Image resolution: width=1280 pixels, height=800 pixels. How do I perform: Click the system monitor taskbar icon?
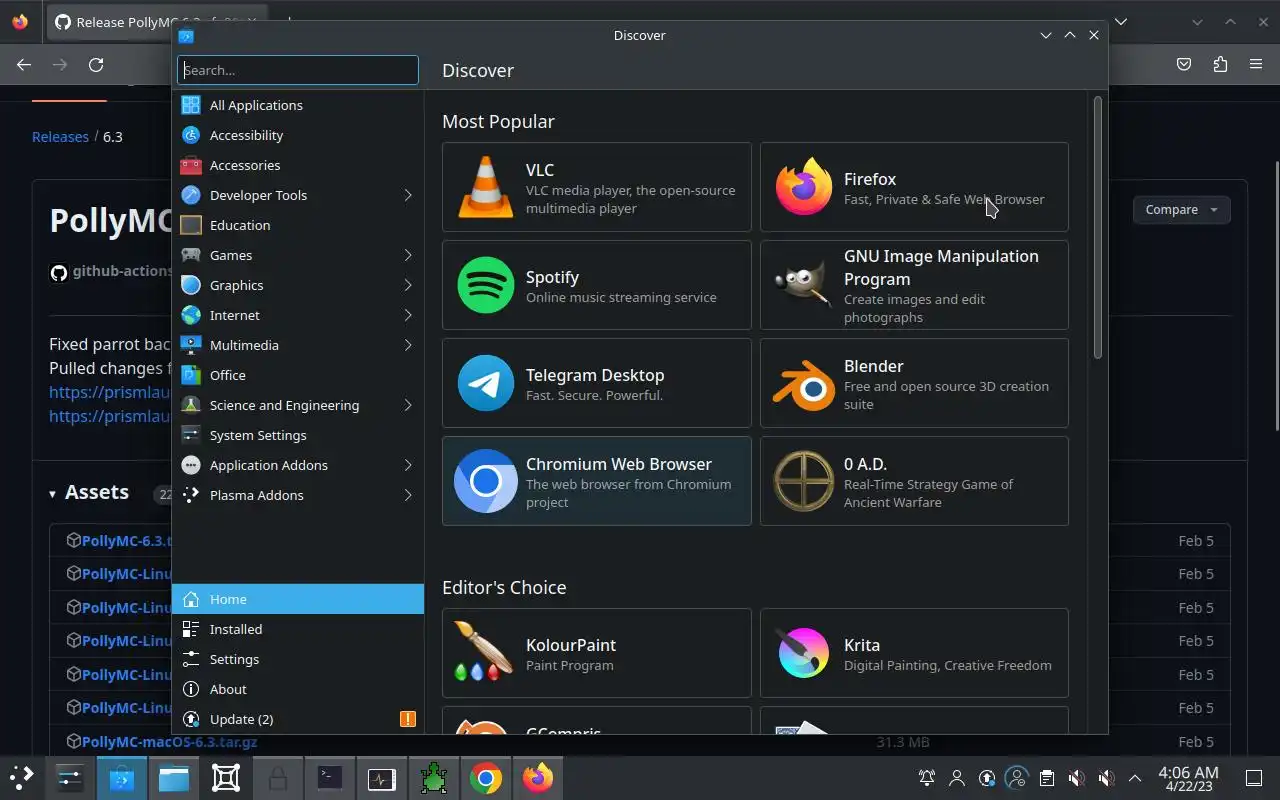pyautogui.click(x=382, y=778)
